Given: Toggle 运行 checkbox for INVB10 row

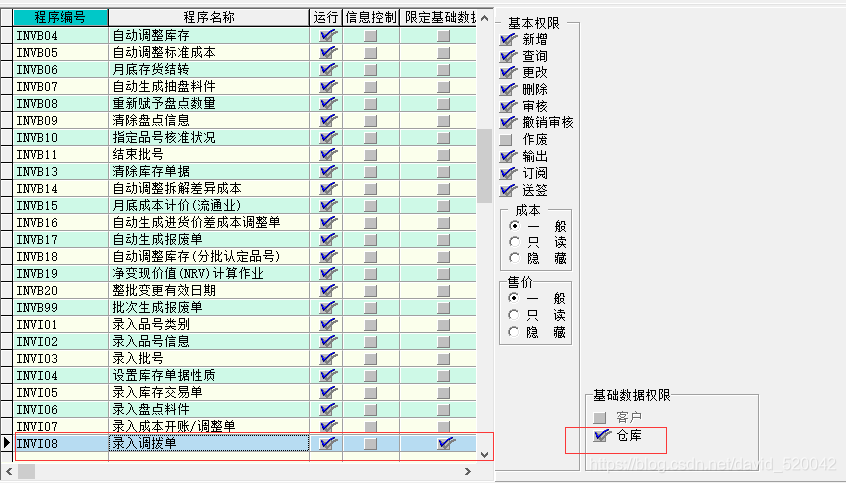Looking at the screenshot, I should (x=328, y=138).
